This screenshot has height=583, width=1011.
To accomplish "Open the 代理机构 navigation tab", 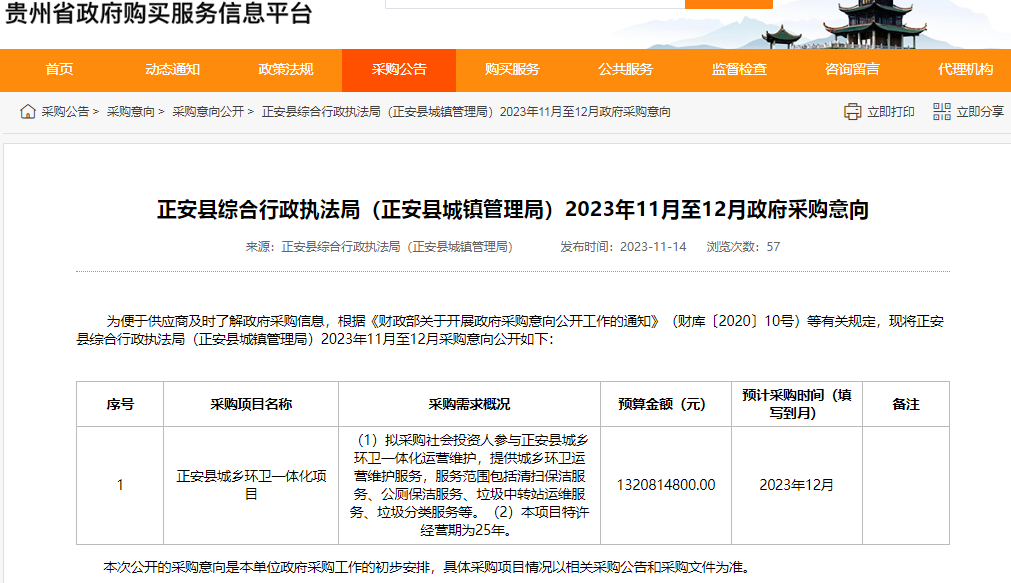I will click(x=965, y=70).
